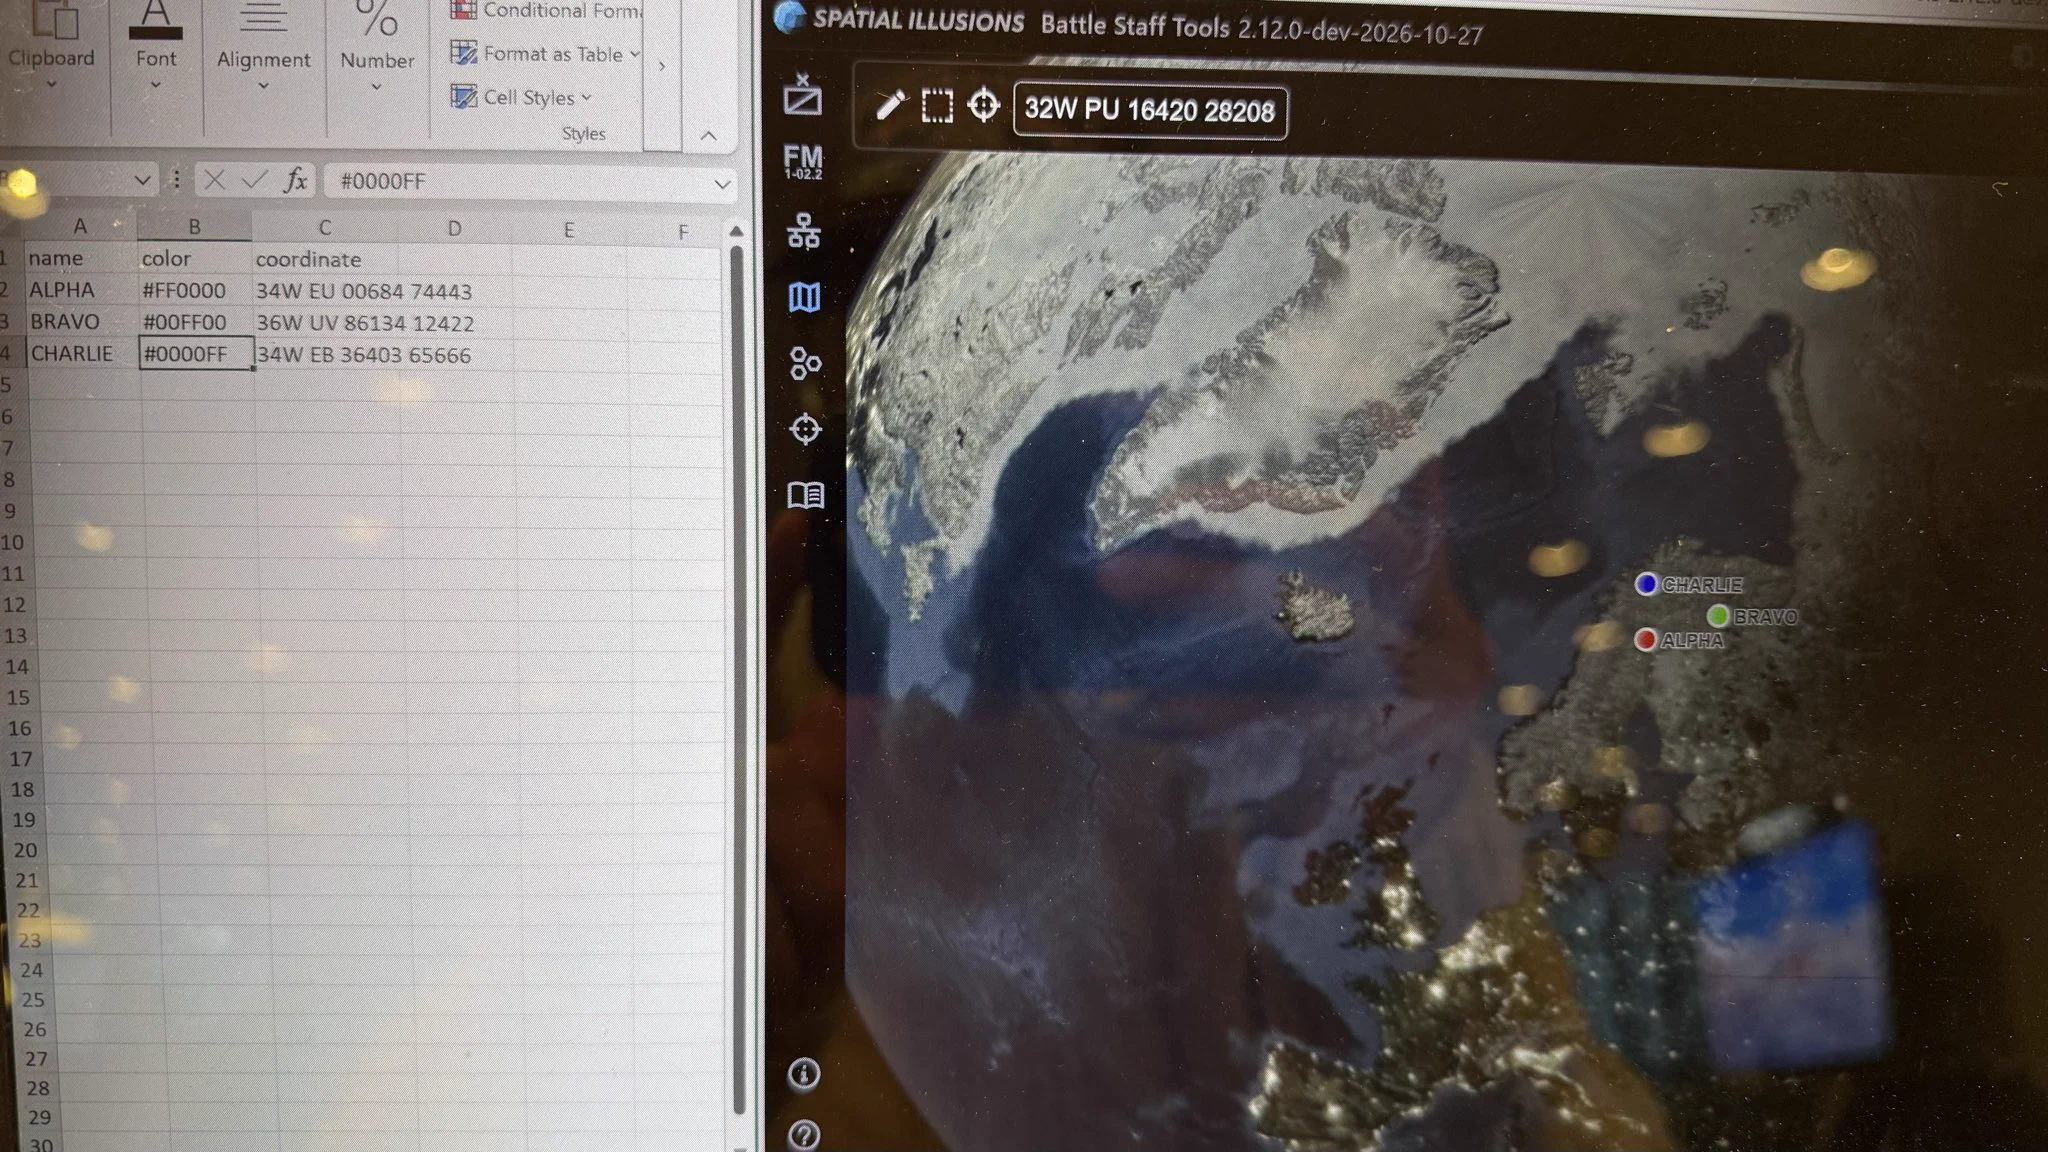Open the connected circles graph tool
This screenshot has height=1152, width=2048.
click(x=805, y=363)
